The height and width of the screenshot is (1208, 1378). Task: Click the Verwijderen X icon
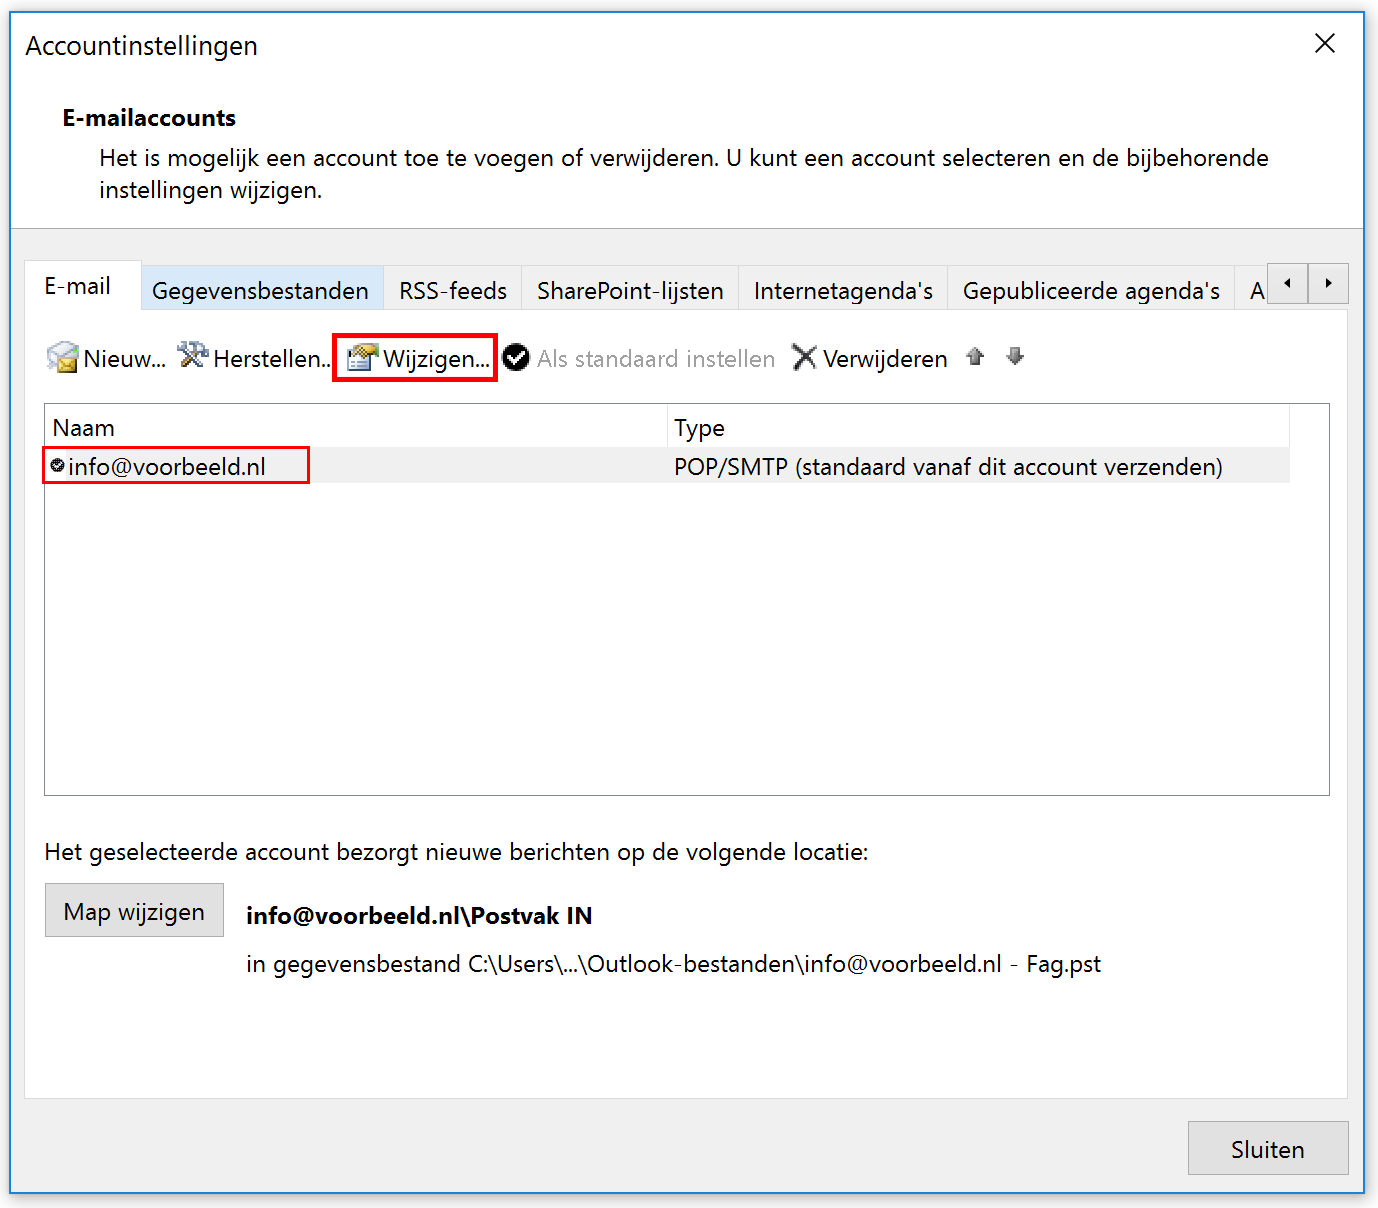pyautogui.click(x=804, y=357)
